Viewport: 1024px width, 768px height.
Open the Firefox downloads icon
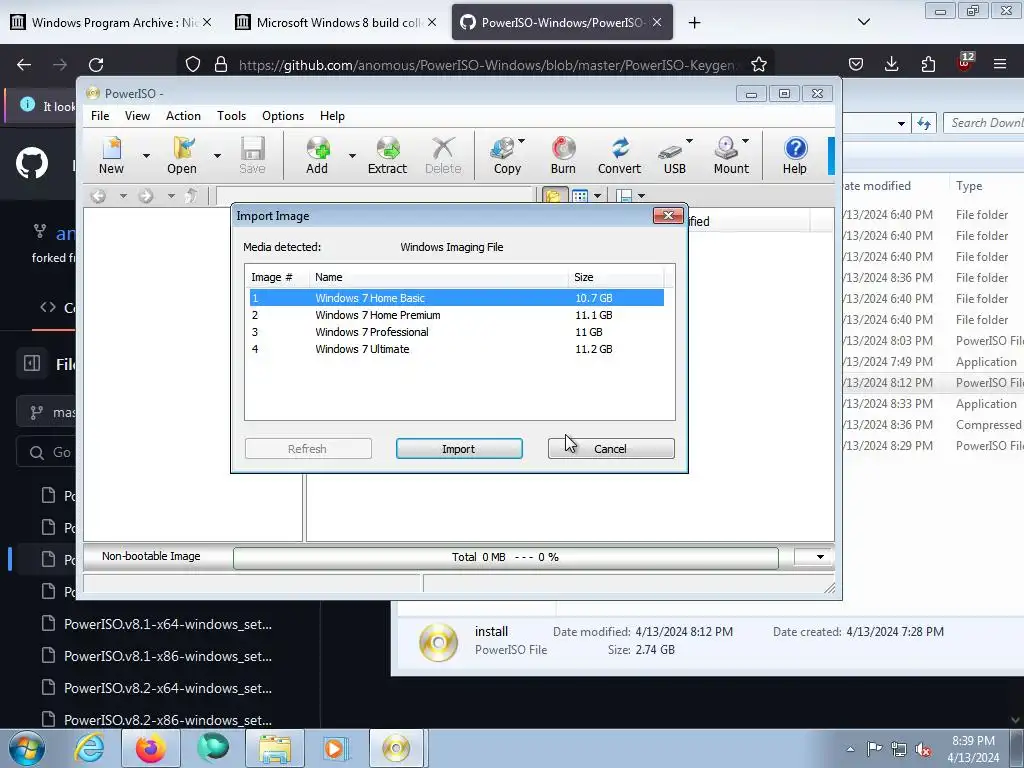click(x=891, y=64)
